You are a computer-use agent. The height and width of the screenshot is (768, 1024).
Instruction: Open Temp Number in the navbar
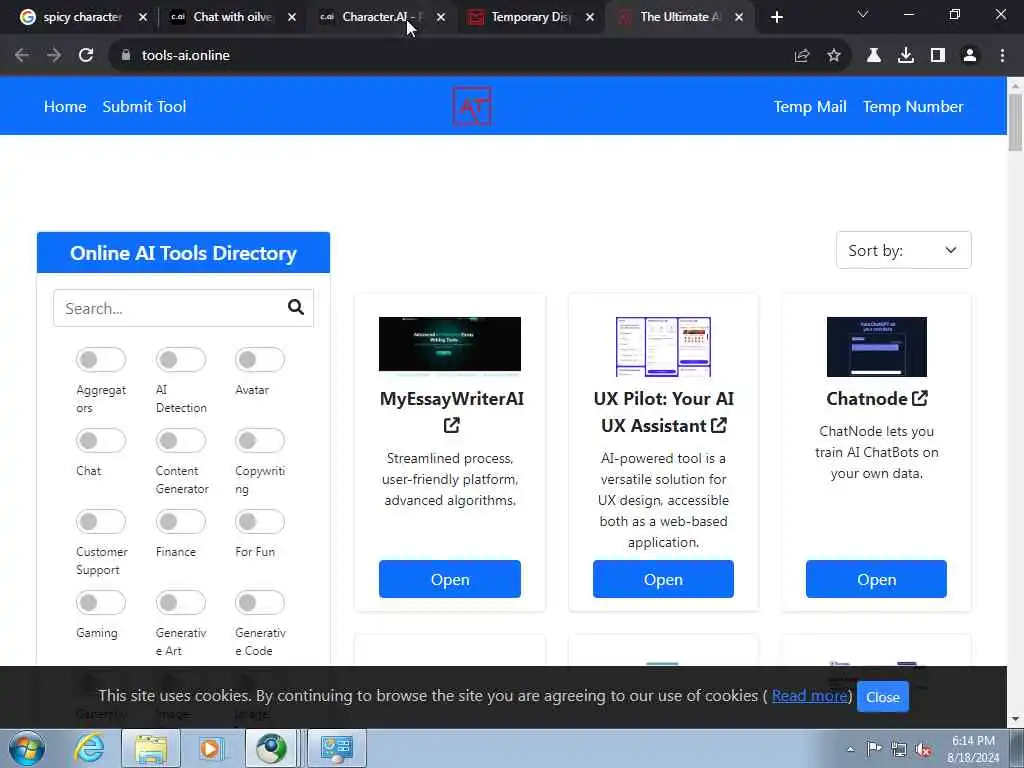coord(913,106)
